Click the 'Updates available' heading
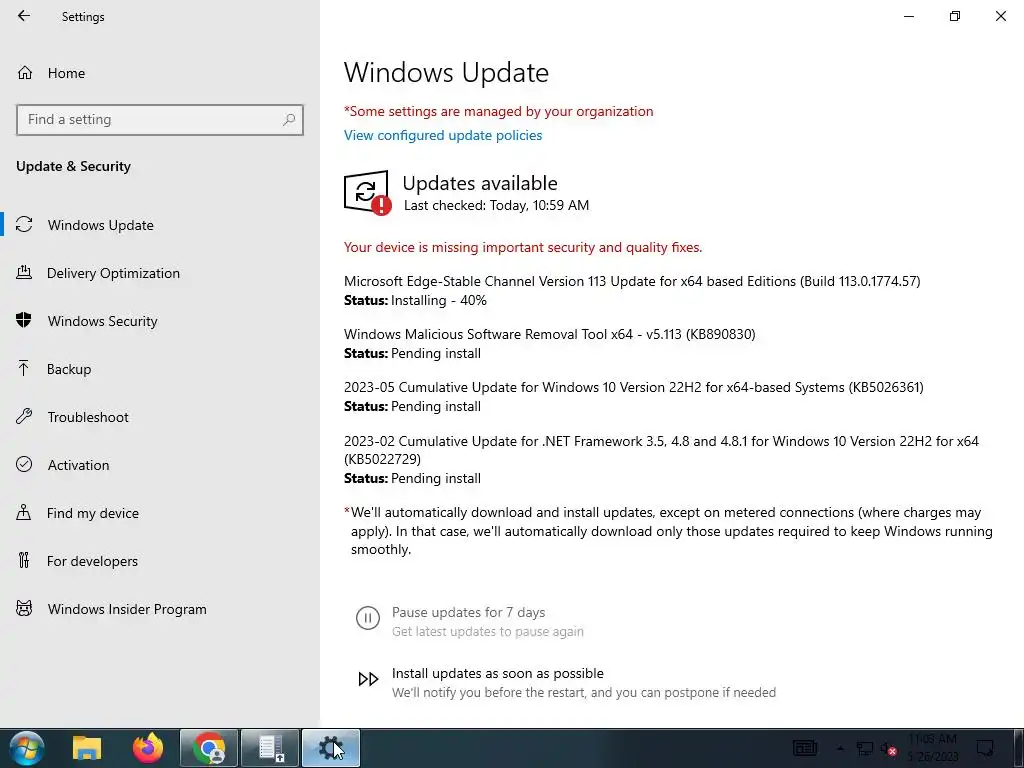1024x768 pixels. pyautogui.click(x=480, y=183)
